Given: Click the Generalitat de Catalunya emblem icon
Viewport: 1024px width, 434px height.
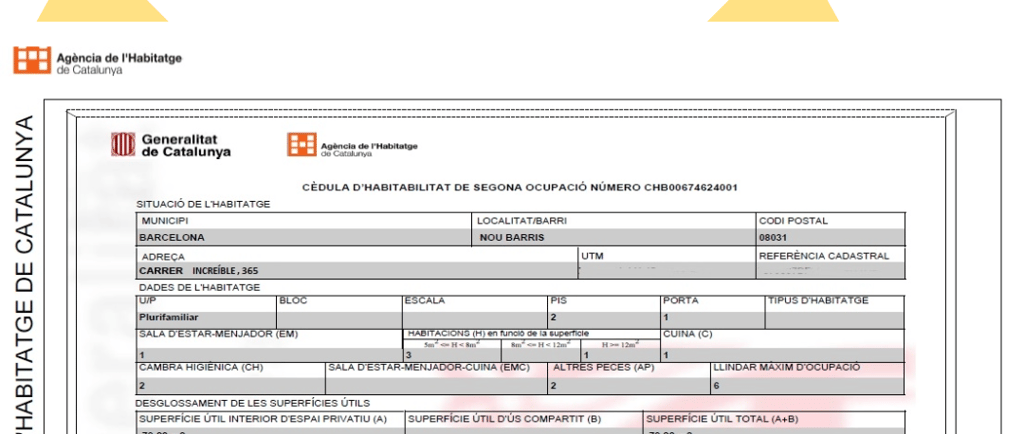Looking at the screenshot, I should pos(123,144).
